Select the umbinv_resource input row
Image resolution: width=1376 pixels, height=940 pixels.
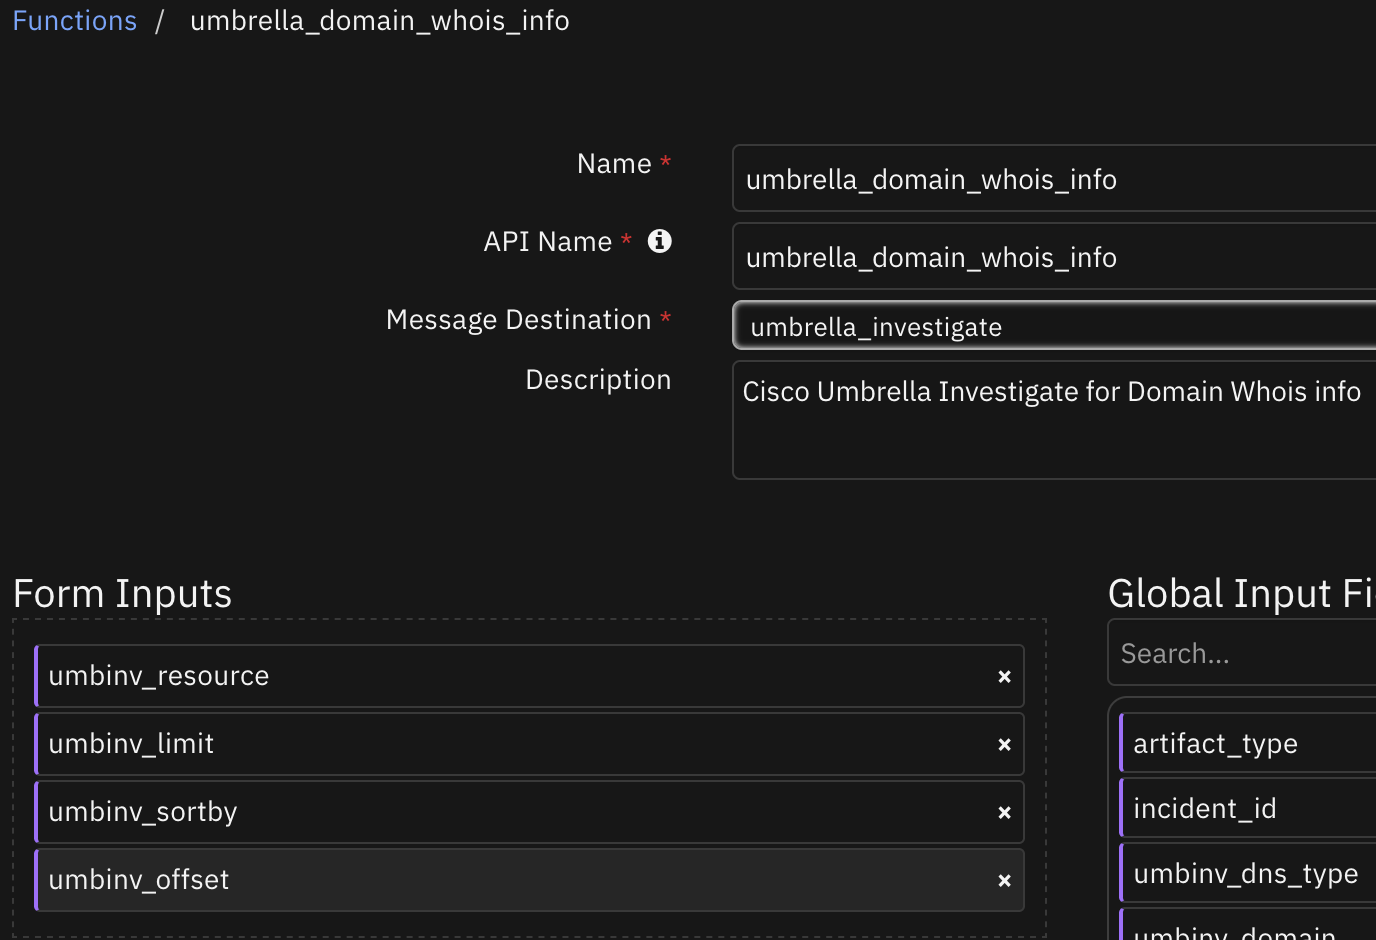[x=529, y=676]
